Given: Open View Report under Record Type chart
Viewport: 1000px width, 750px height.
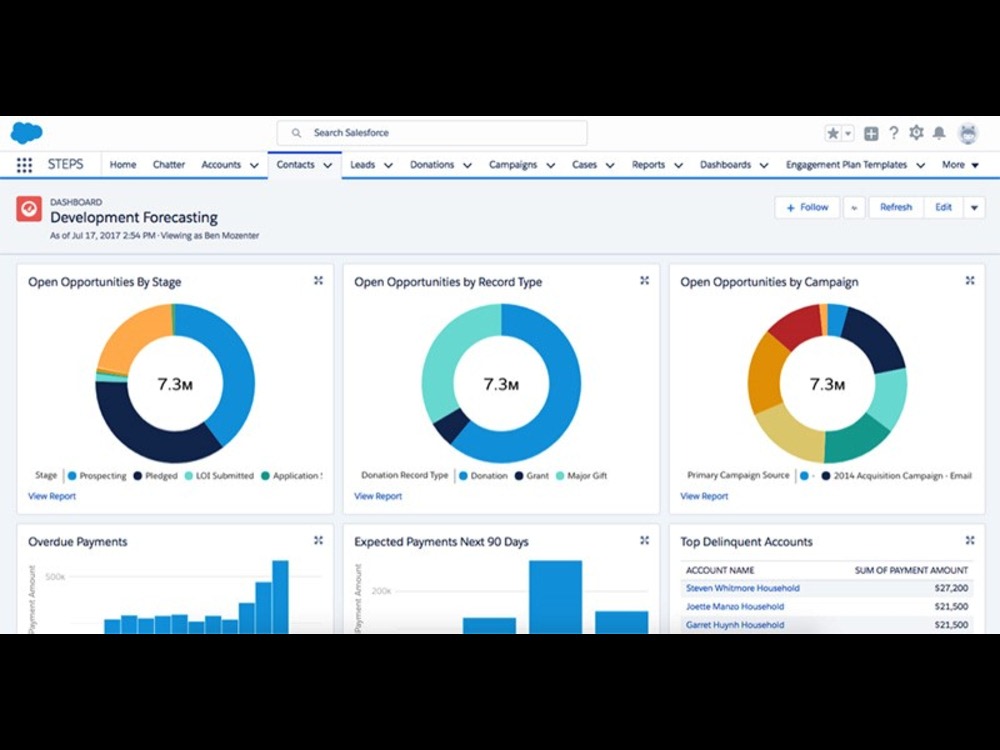Looking at the screenshot, I should pyautogui.click(x=378, y=496).
